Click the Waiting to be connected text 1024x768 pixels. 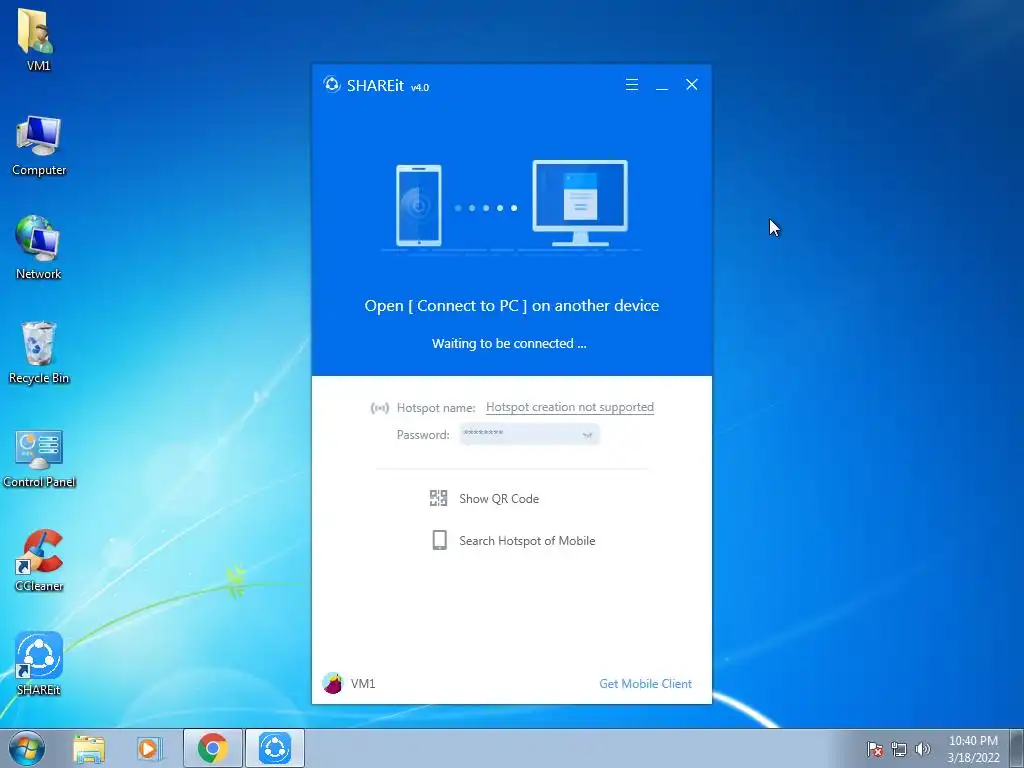[x=509, y=344]
